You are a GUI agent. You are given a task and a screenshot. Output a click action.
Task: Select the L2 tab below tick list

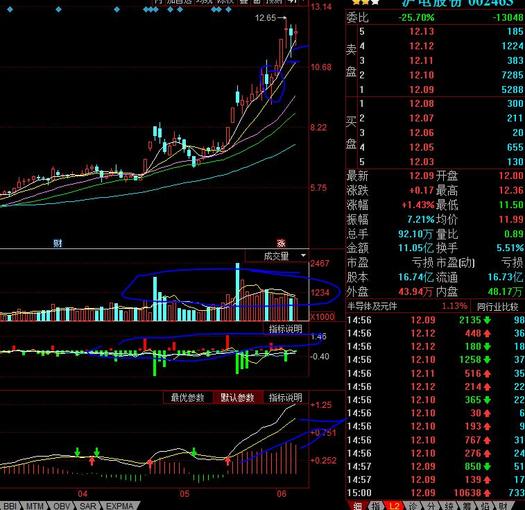point(394,506)
